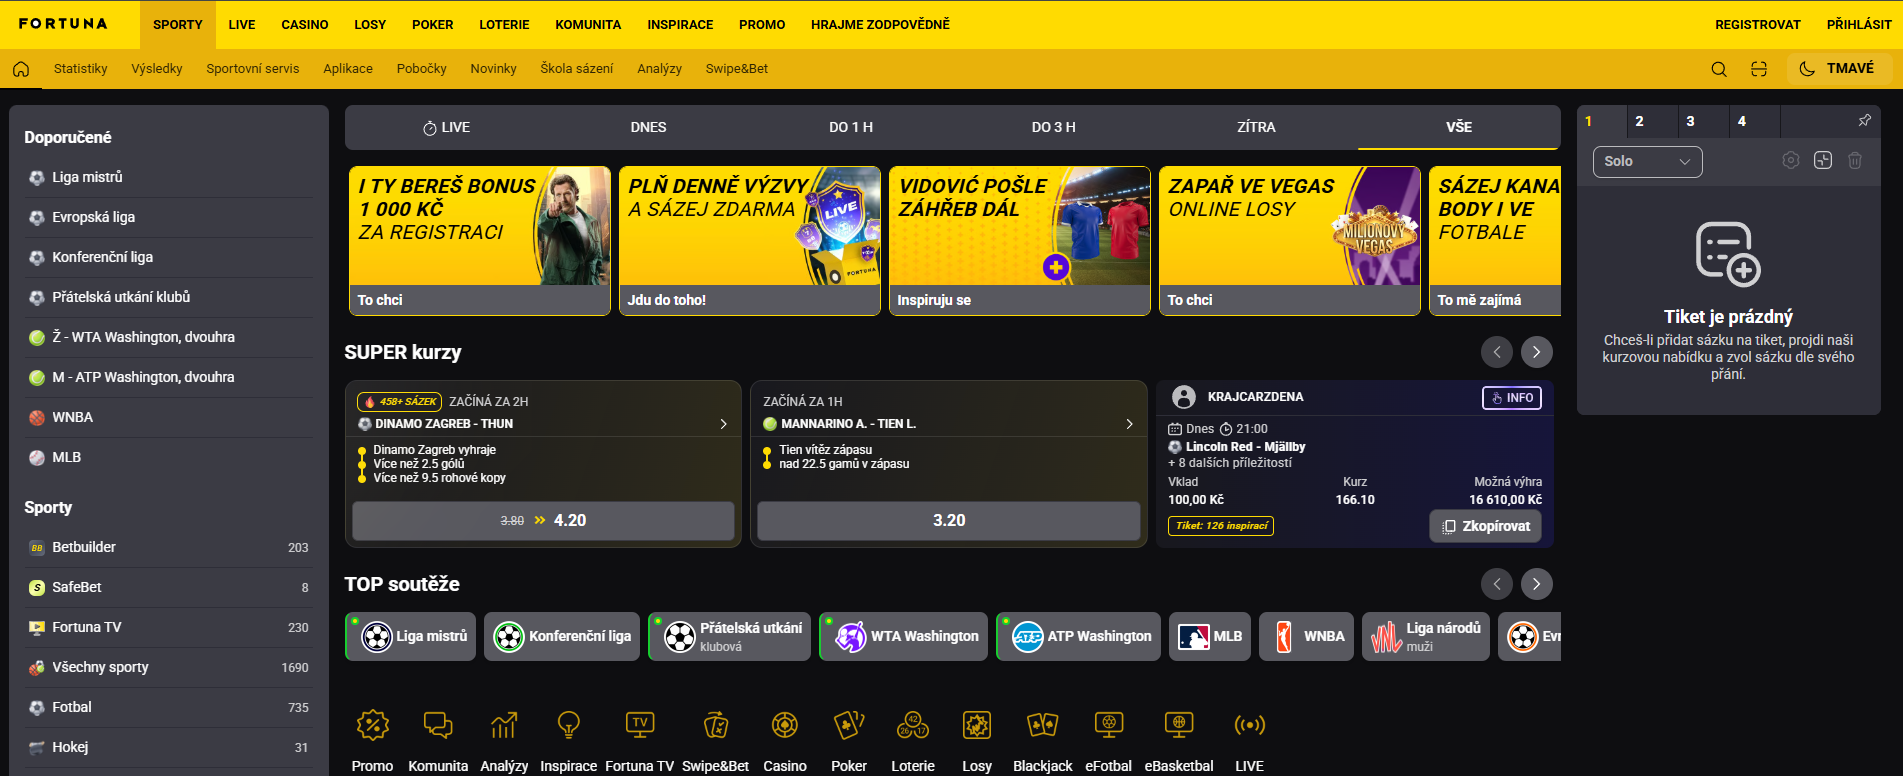
Task: Show previous TOP soutěže items
Action: coord(1497,584)
